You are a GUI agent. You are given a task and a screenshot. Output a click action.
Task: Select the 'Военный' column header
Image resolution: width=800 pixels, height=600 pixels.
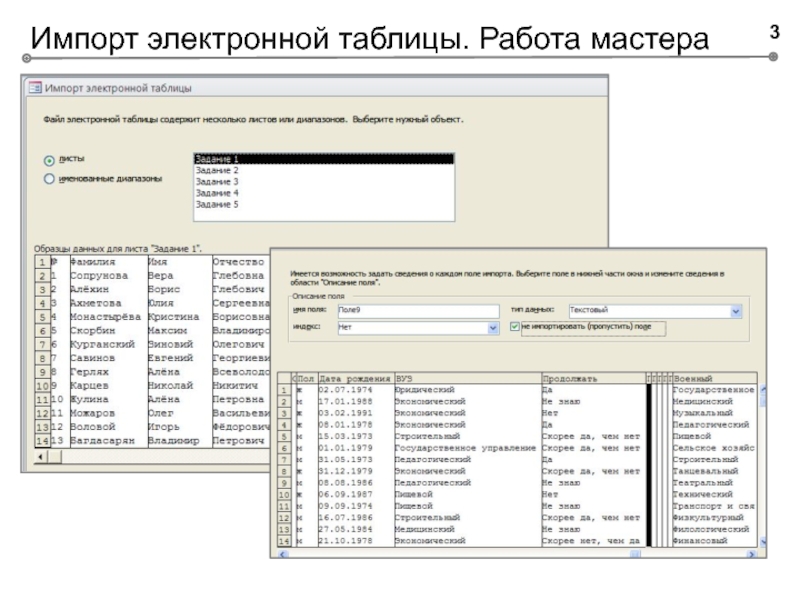click(712, 379)
